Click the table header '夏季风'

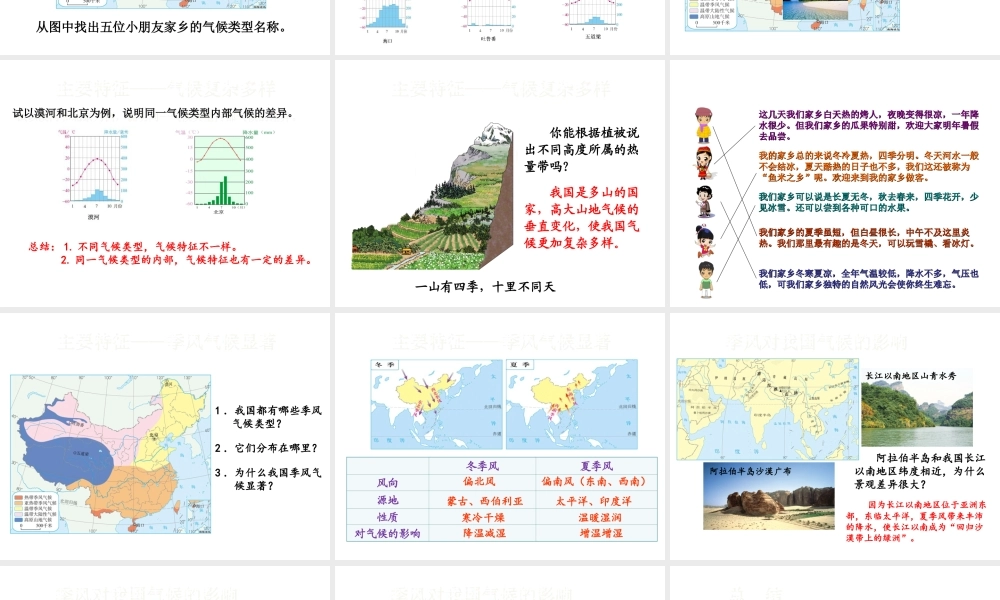tap(596, 465)
